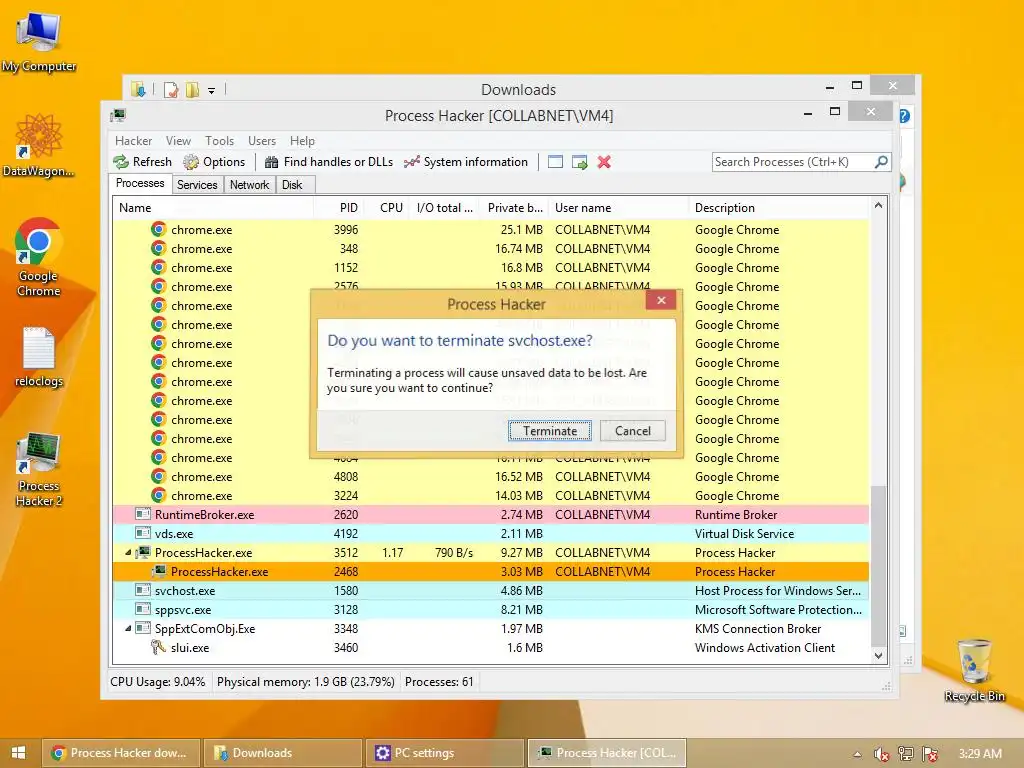Click Cancel in the terminate dialog
Viewport: 1024px width, 768px height.
(x=633, y=431)
